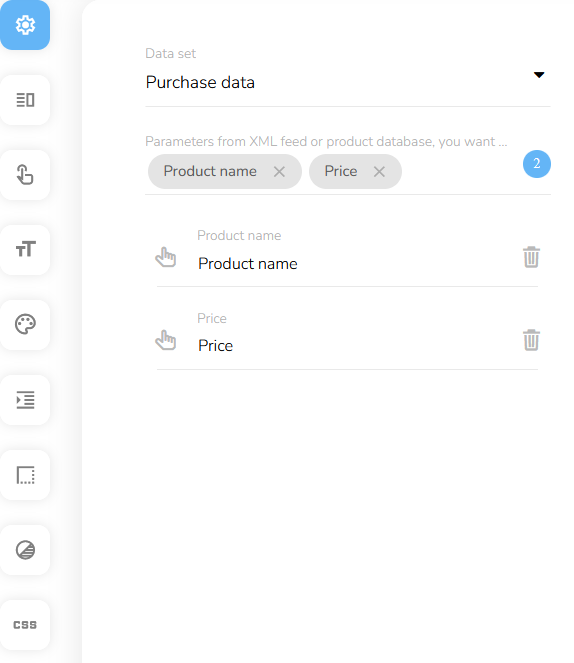Grab the Price row drag handle
Viewport: 574px width, 663px height.
point(166,340)
